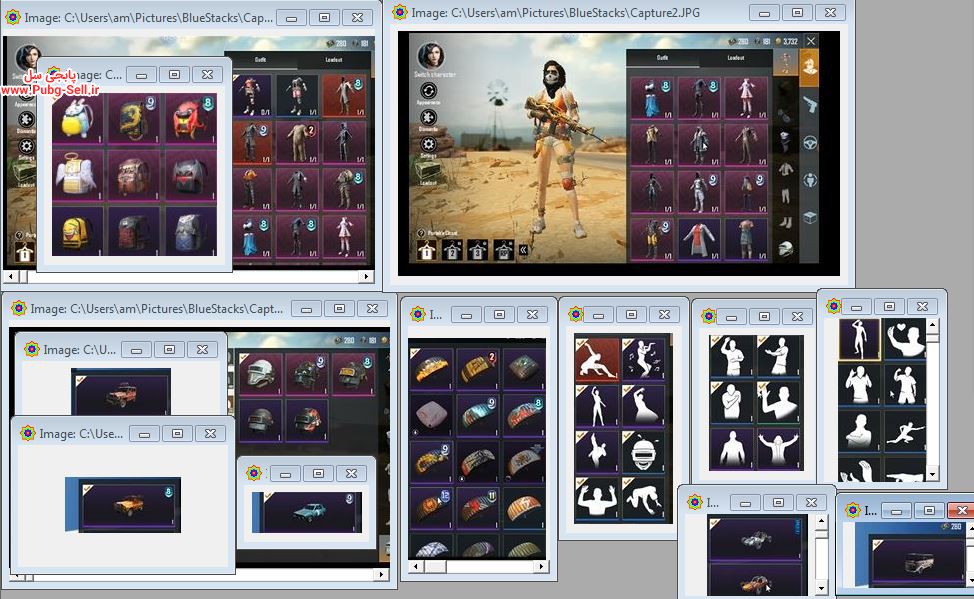
Task: Select yellow-pants level 9 outfit in Capture2
Action: [x=652, y=240]
